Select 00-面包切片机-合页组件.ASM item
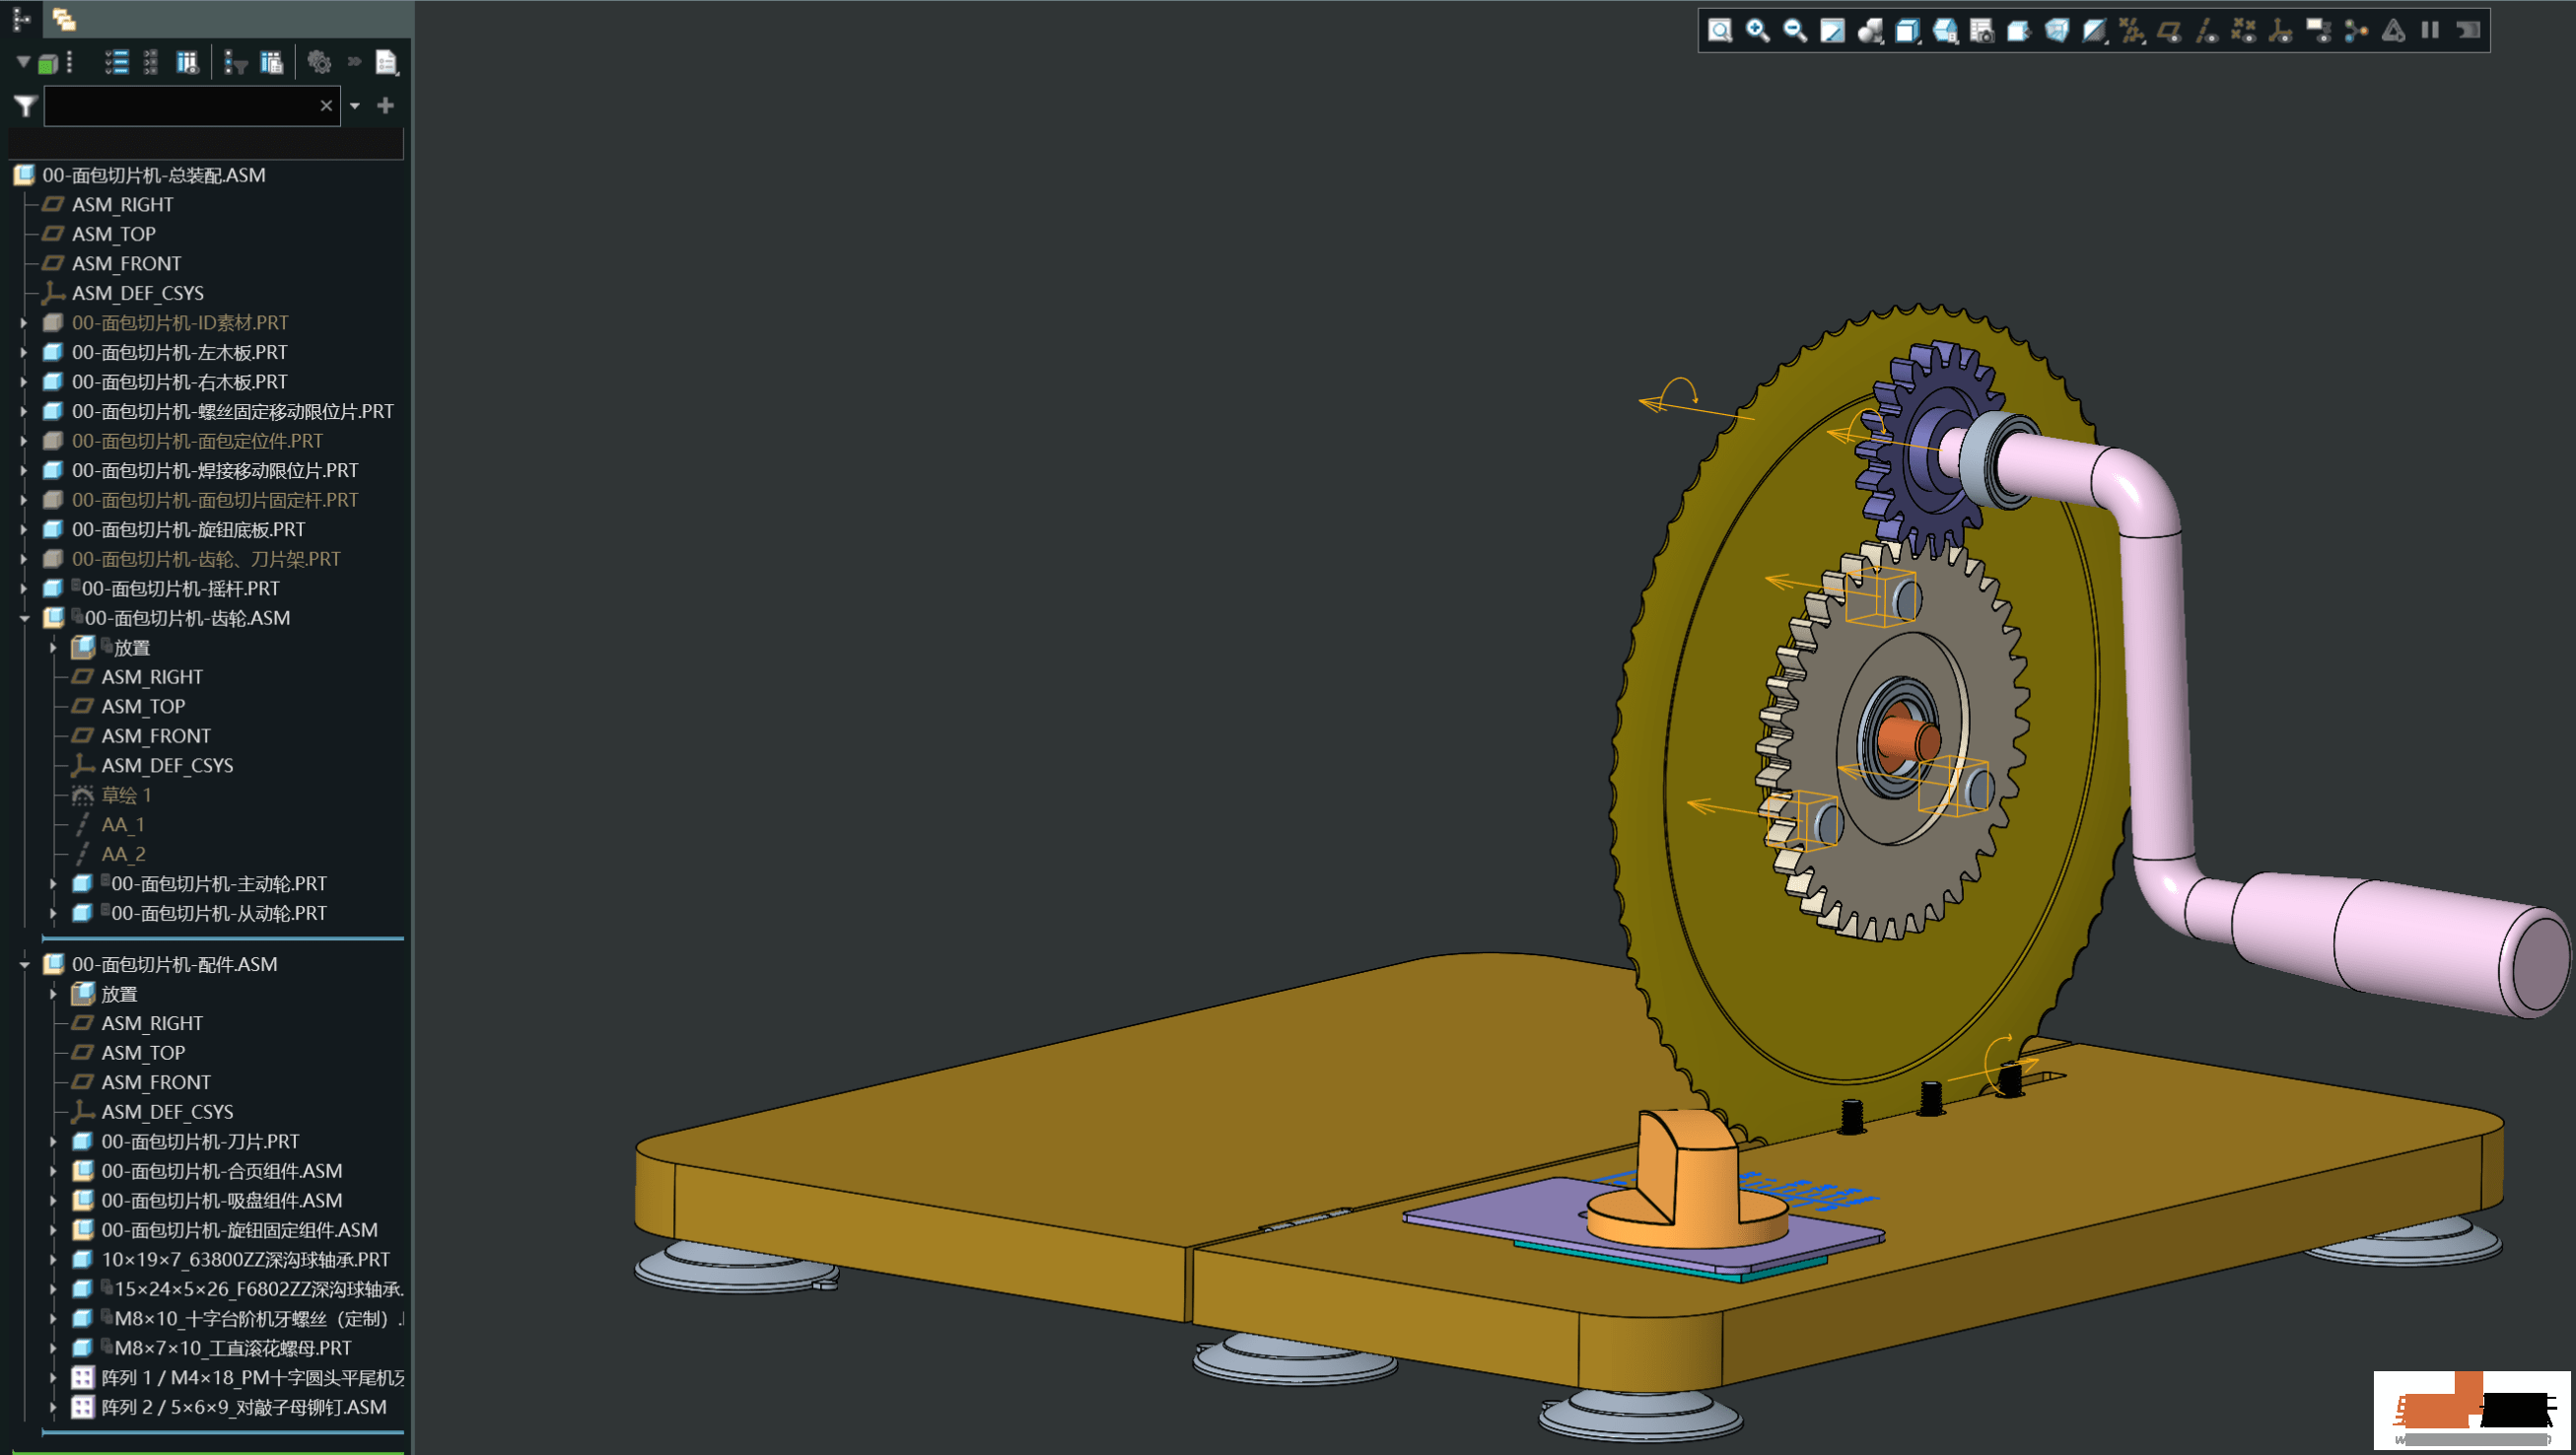This screenshot has height=1455, width=2576. coord(221,1171)
